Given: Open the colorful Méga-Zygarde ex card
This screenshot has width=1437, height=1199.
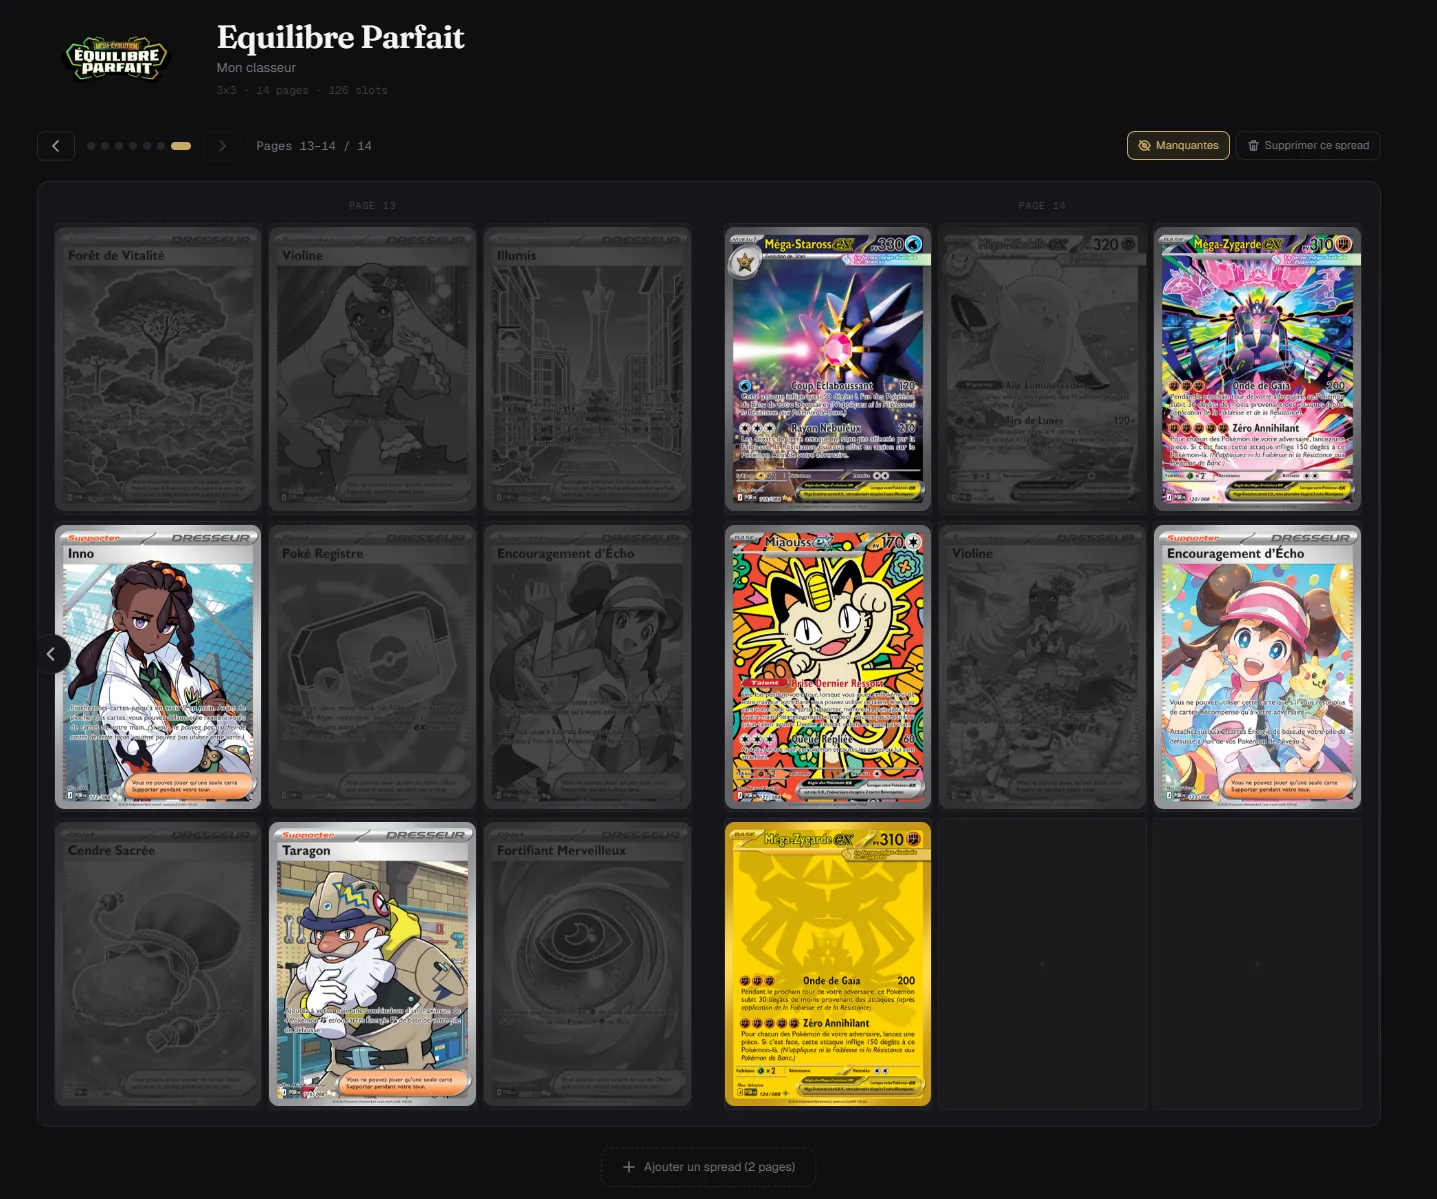Looking at the screenshot, I should click(1257, 368).
